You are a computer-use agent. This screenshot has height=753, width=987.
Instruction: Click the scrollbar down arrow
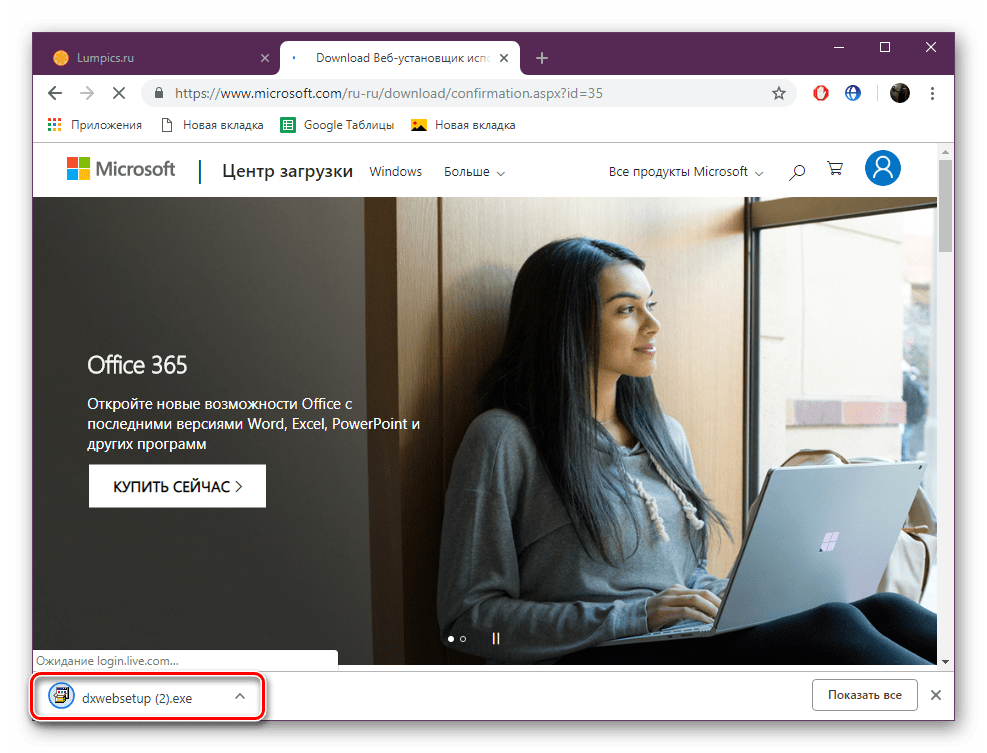tap(945, 661)
